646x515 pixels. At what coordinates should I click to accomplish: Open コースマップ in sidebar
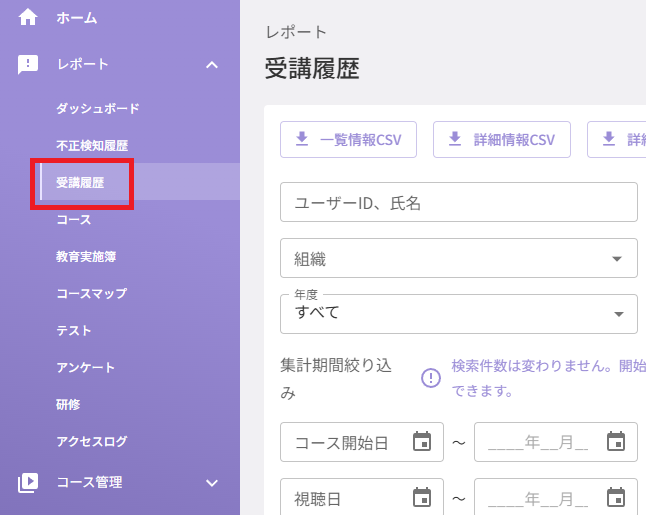[91, 293]
